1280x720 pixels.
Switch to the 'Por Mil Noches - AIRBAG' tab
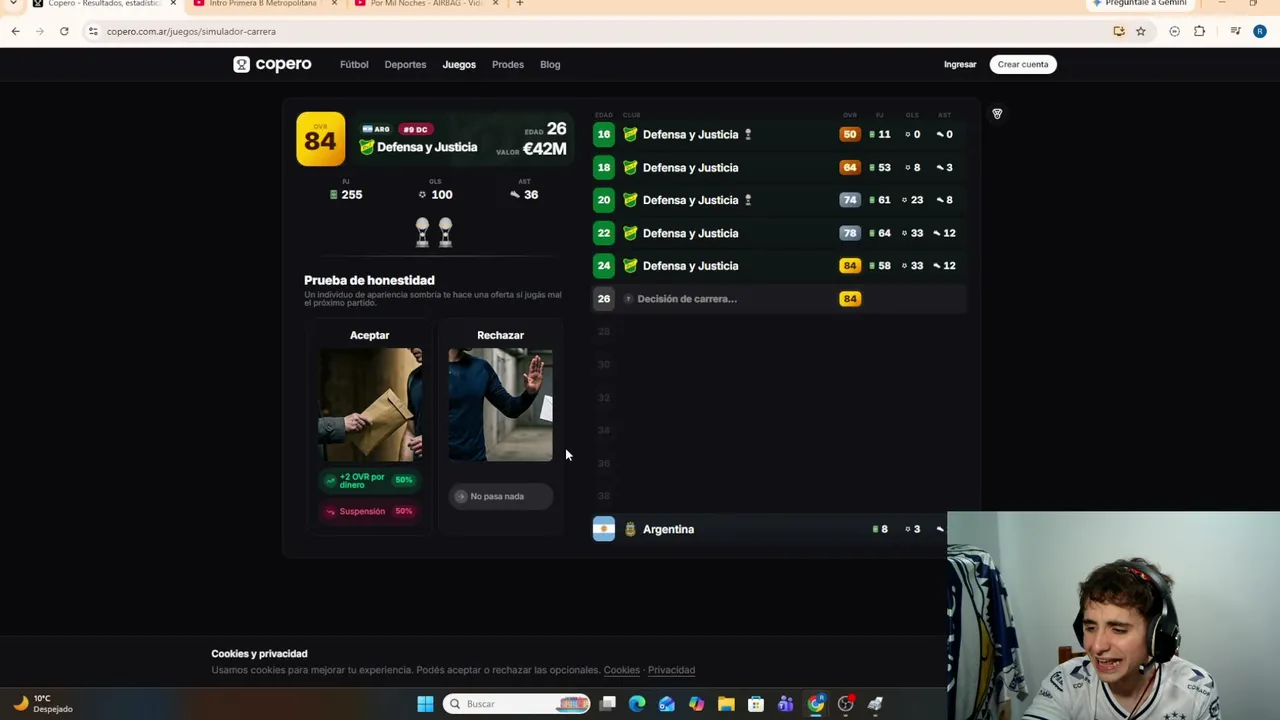tap(425, 4)
